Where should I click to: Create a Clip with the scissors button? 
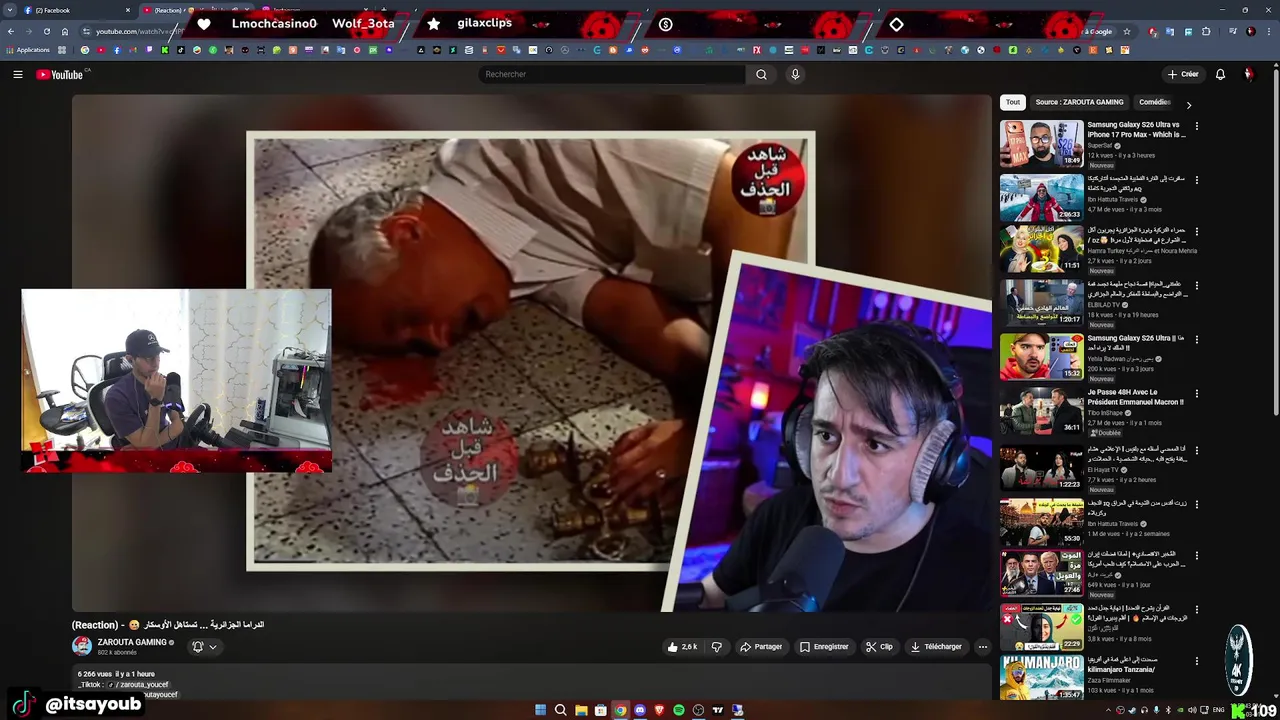point(879,647)
